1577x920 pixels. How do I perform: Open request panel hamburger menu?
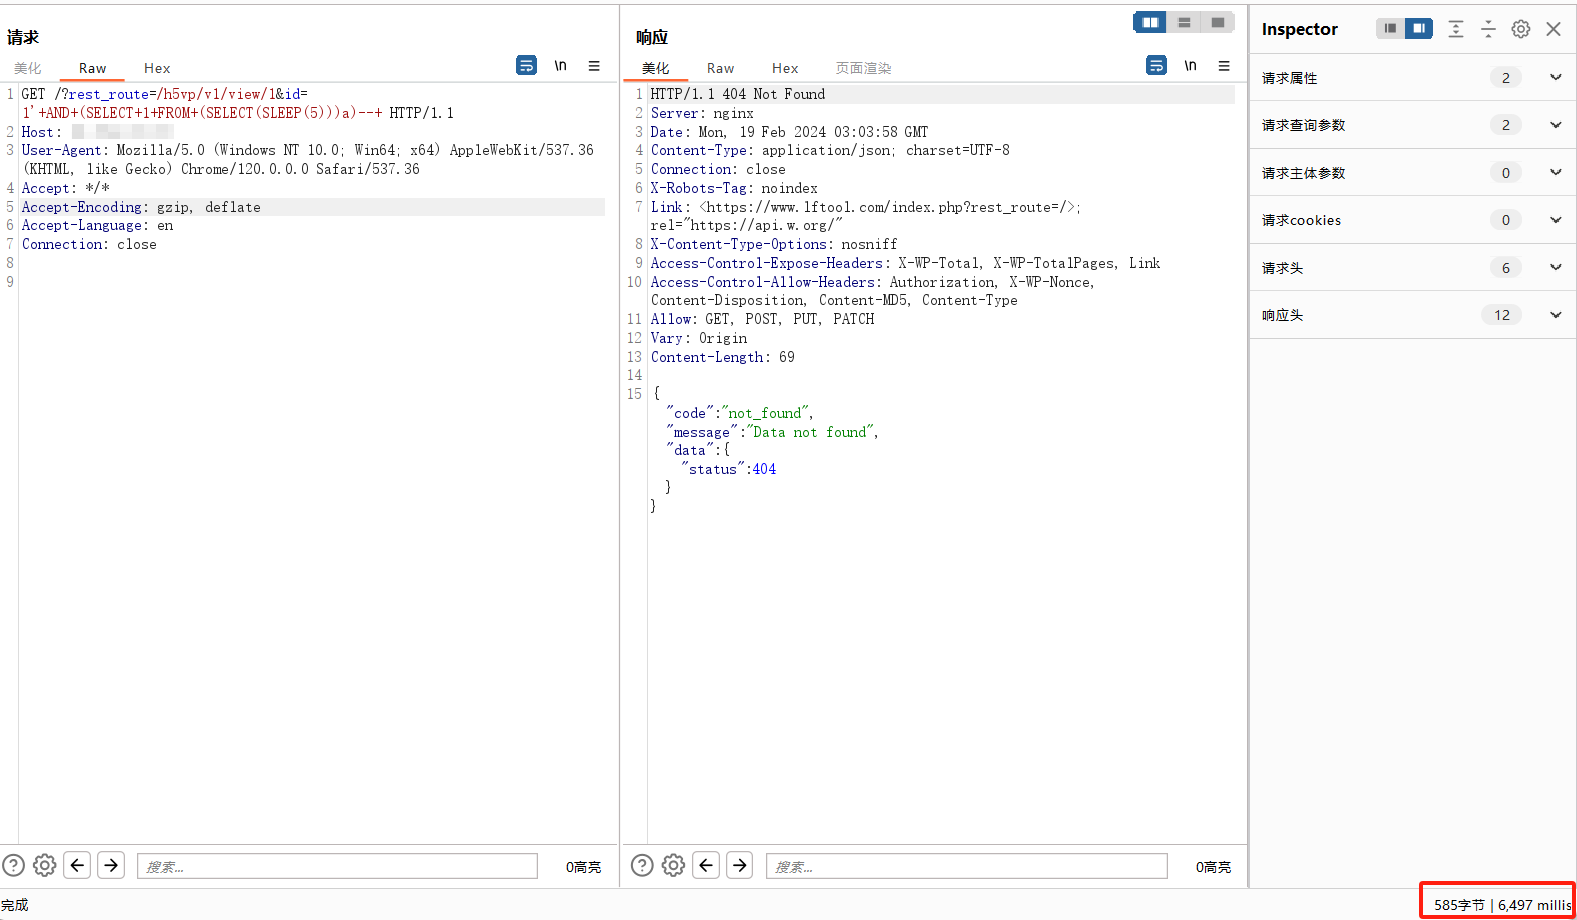point(594,65)
